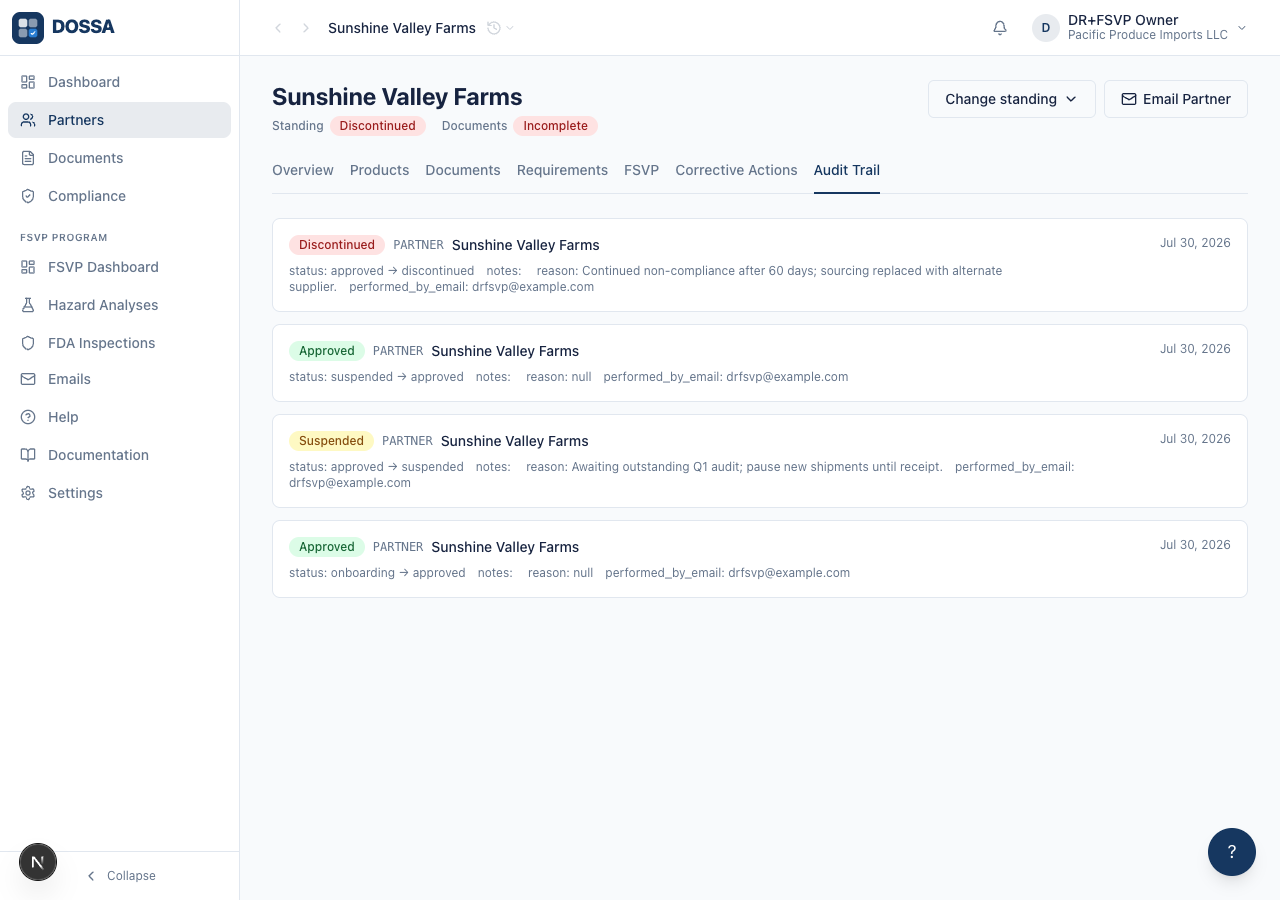Switch to the Requirements tab
Screen dimensions: 1280x900
(x=562, y=170)
